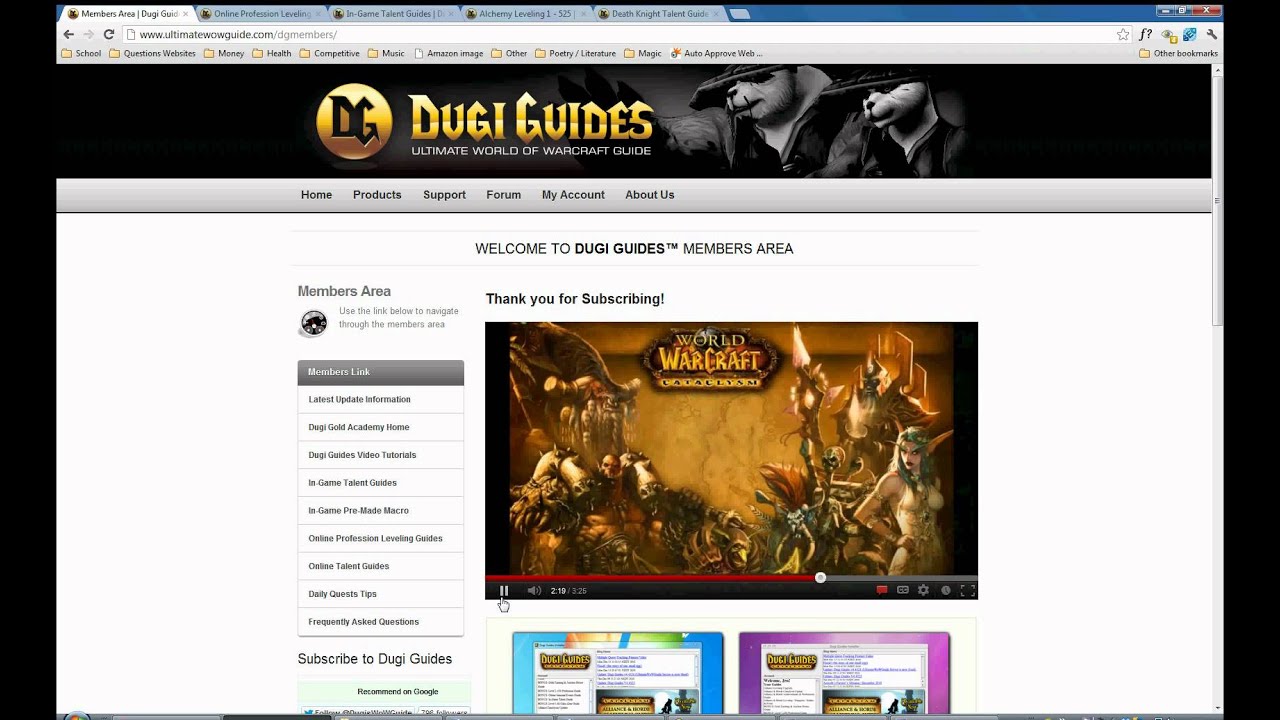
Task: Switch to Alchemy Leveling 1 - 525 tab
Action: coord(528,14)
